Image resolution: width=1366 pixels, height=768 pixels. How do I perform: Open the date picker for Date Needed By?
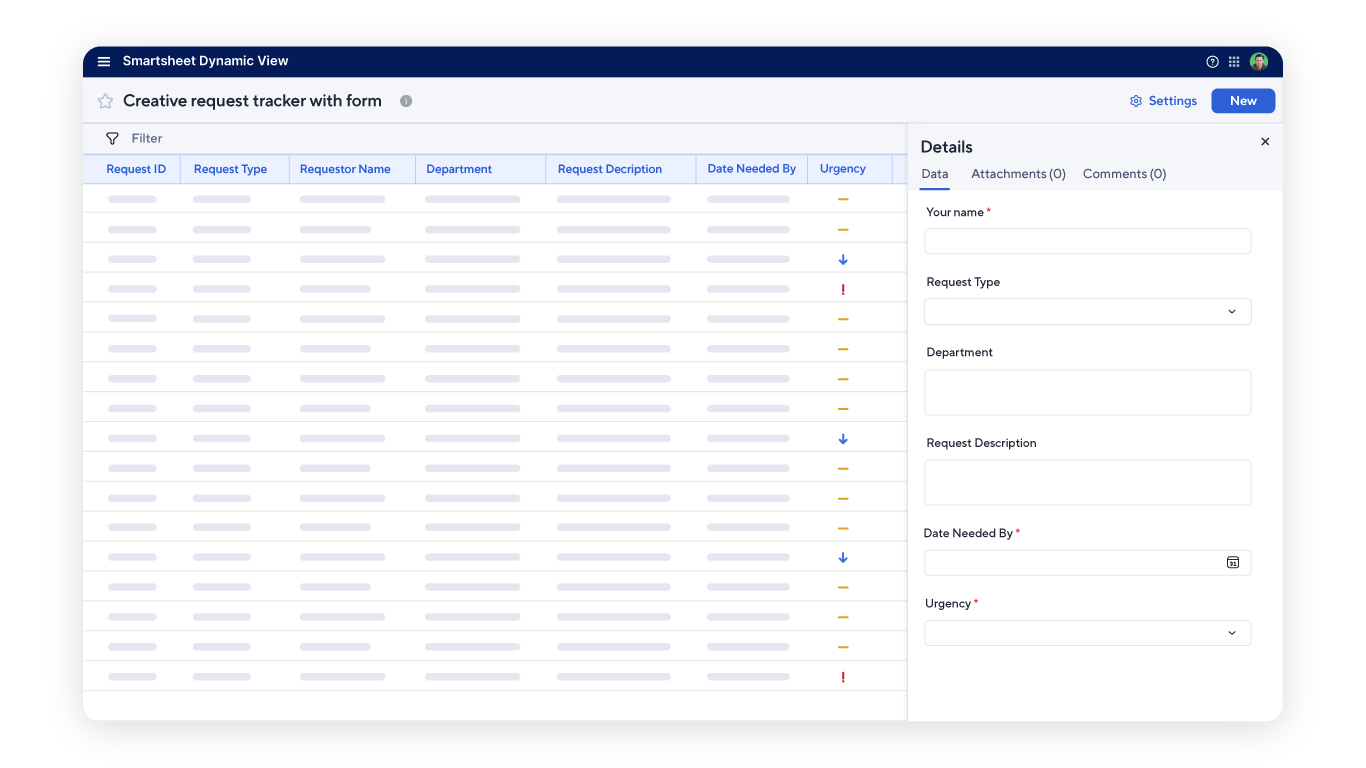tap(1234, 562)
